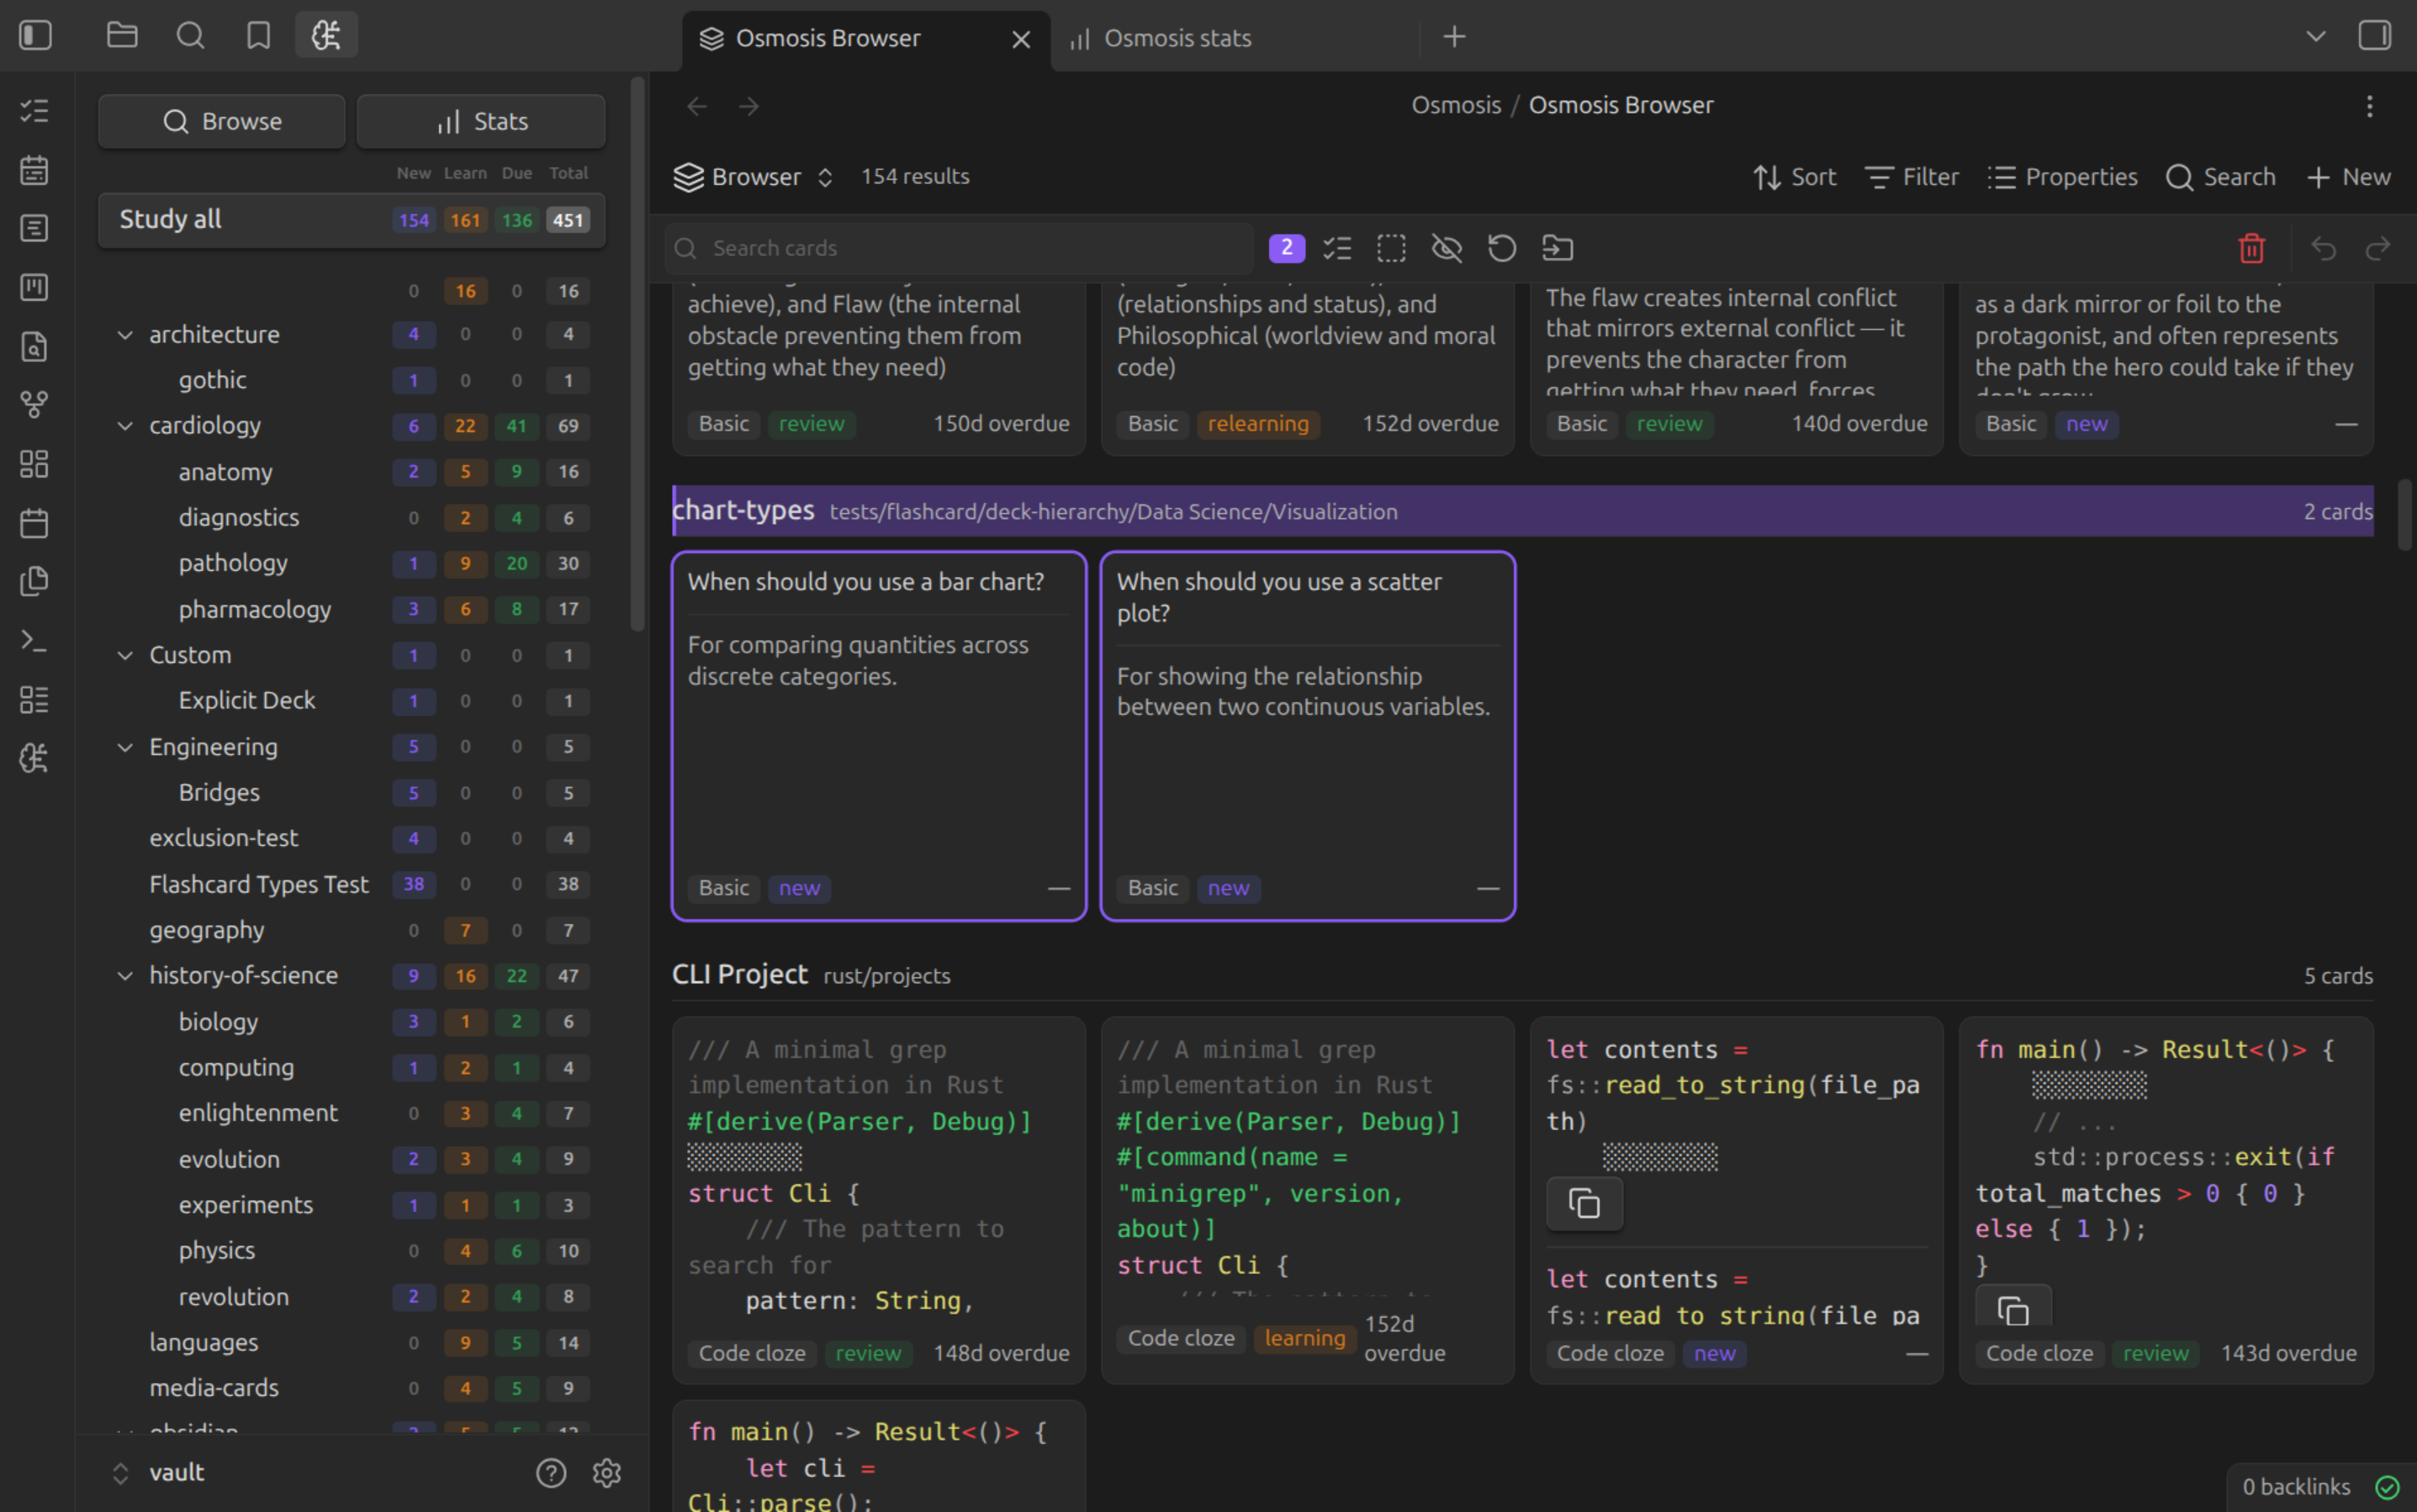The width and height of the screenshot is (2417, 1512).
Task: Open the Sort options
Action: click(x=1795, y=177)
